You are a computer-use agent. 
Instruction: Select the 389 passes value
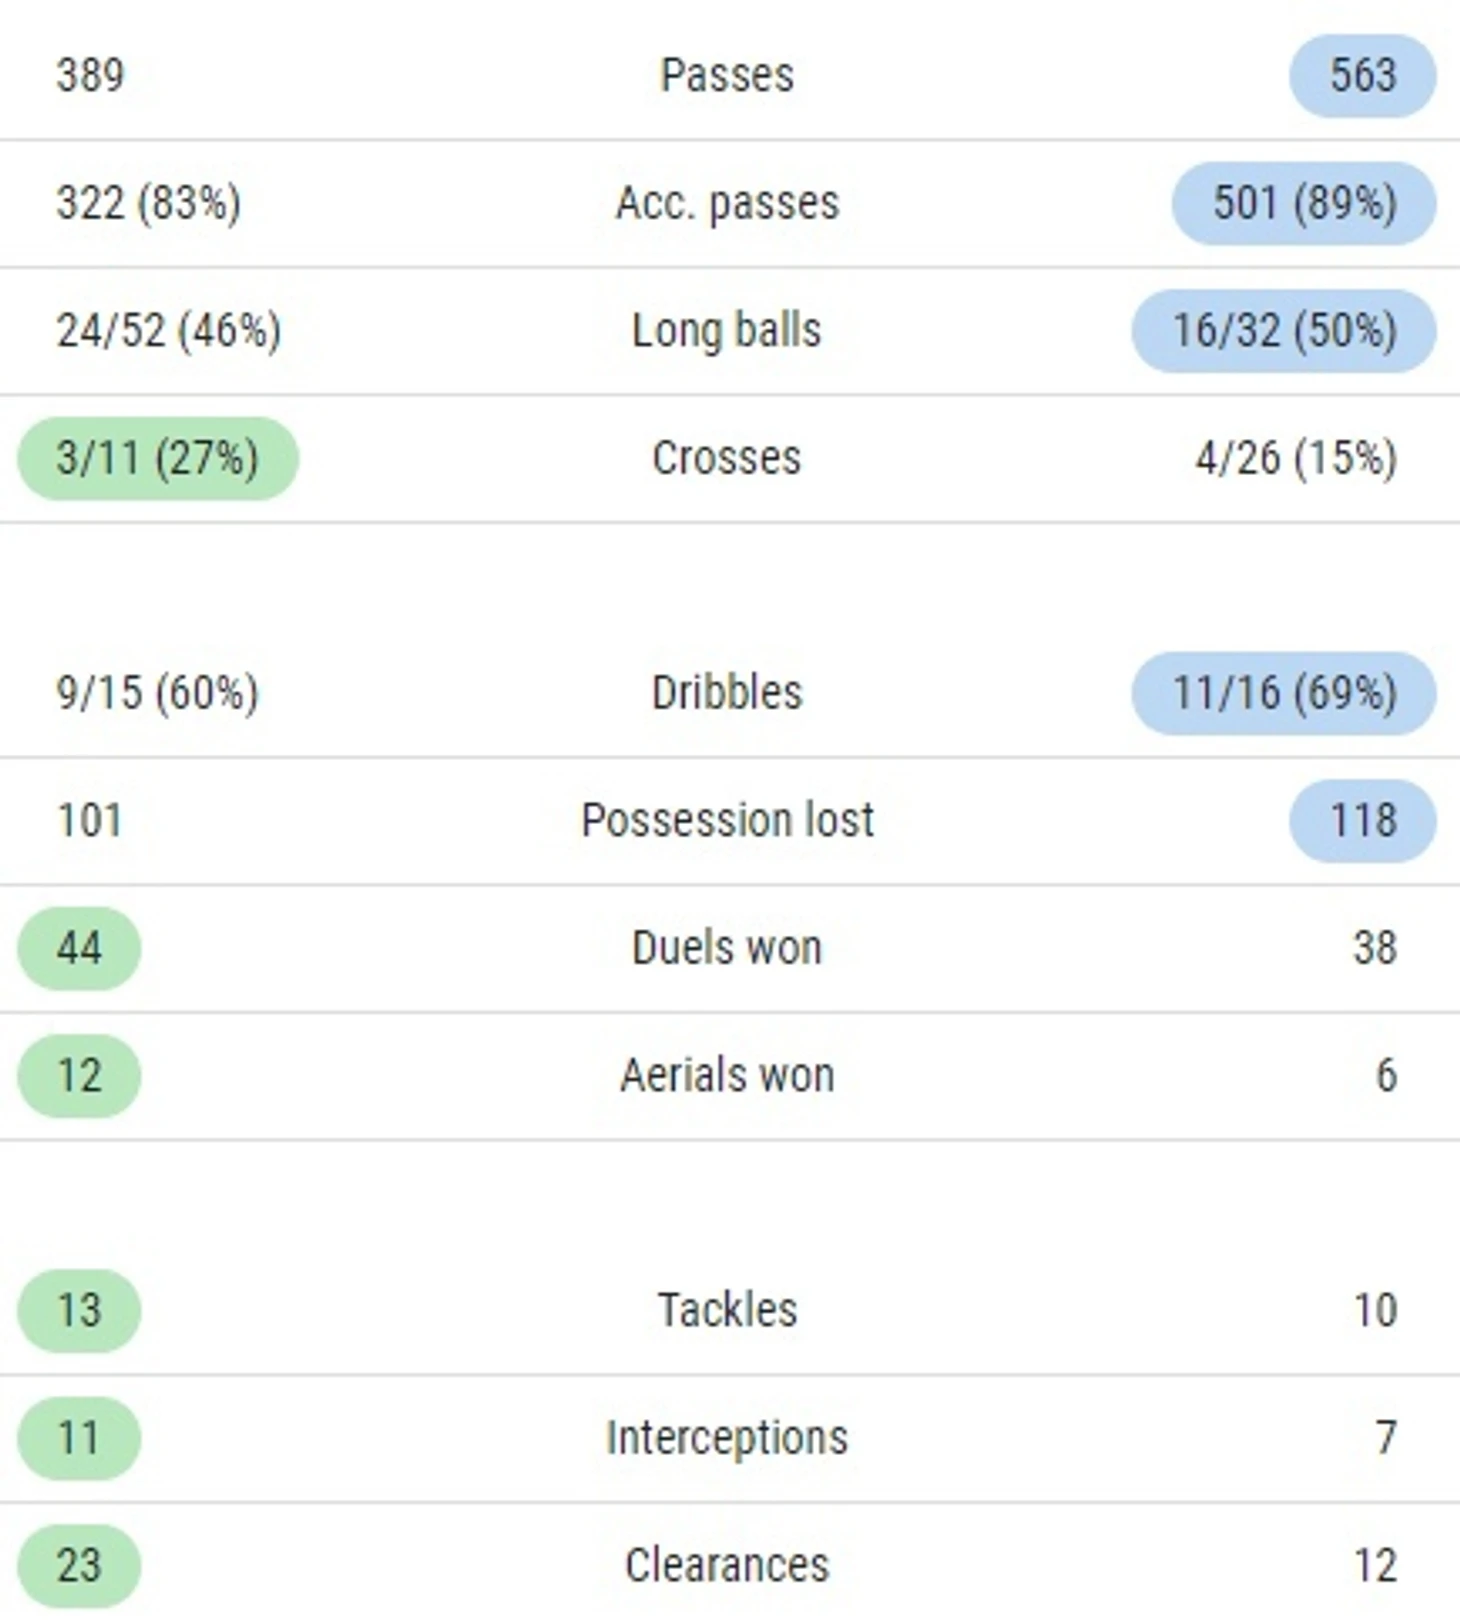[x=90, y=76]
